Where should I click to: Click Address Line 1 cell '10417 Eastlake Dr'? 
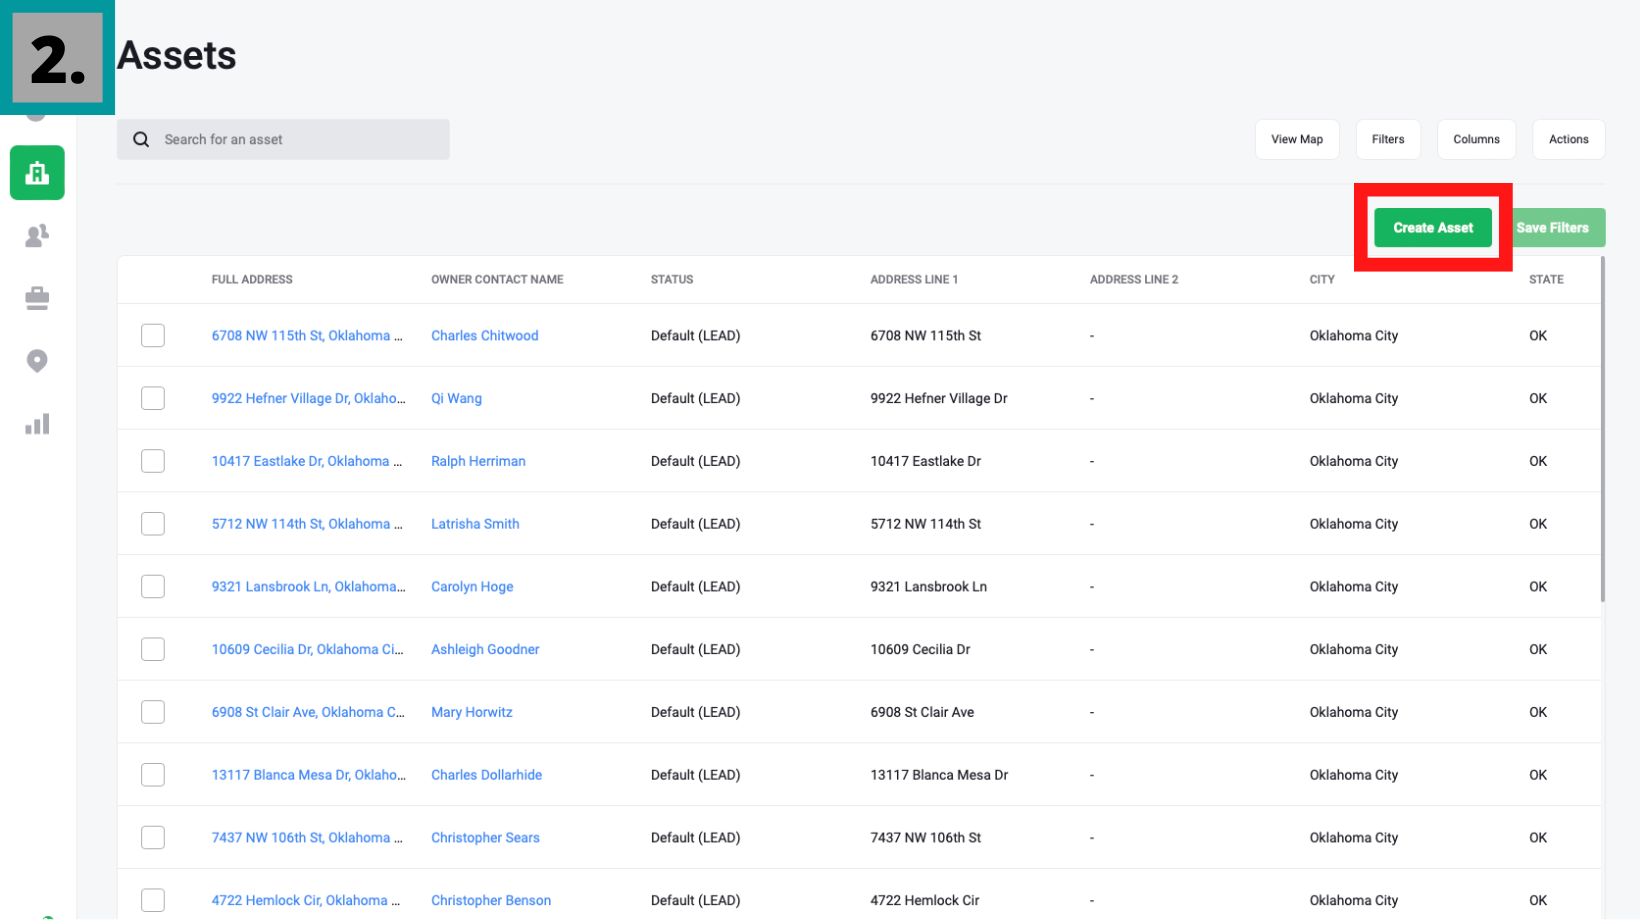925,461
